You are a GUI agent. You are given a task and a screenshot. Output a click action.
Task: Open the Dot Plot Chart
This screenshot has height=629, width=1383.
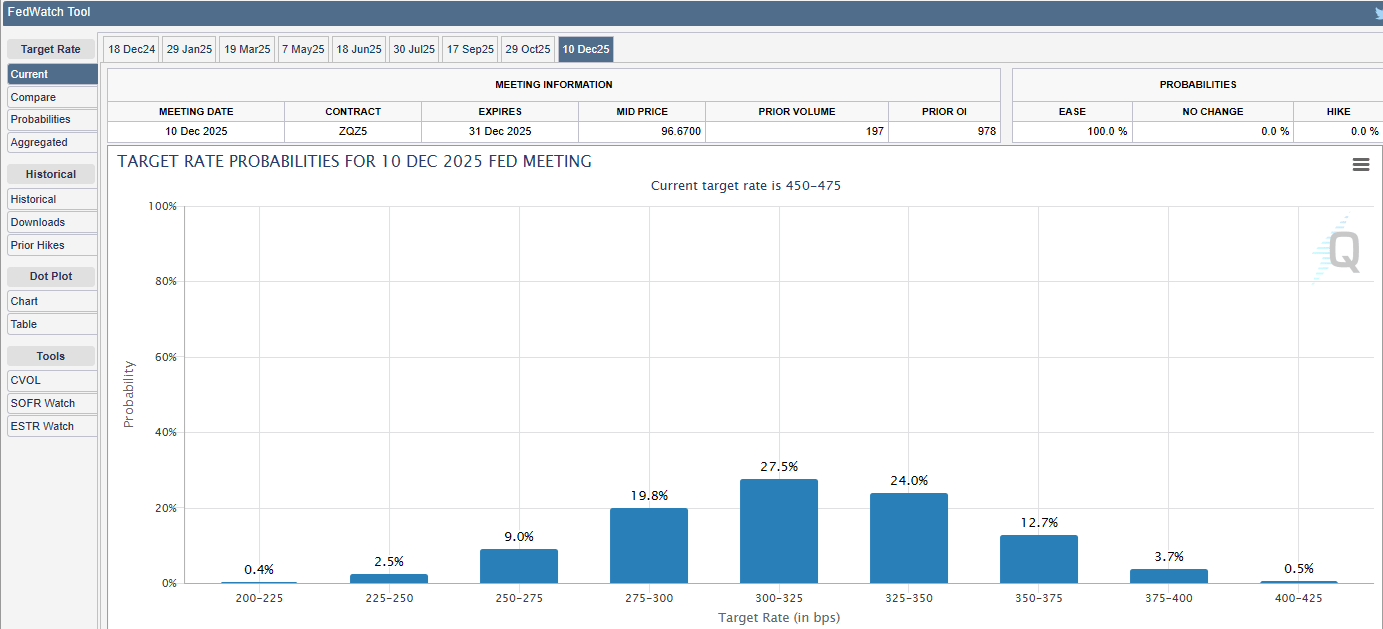pos(52,301)
